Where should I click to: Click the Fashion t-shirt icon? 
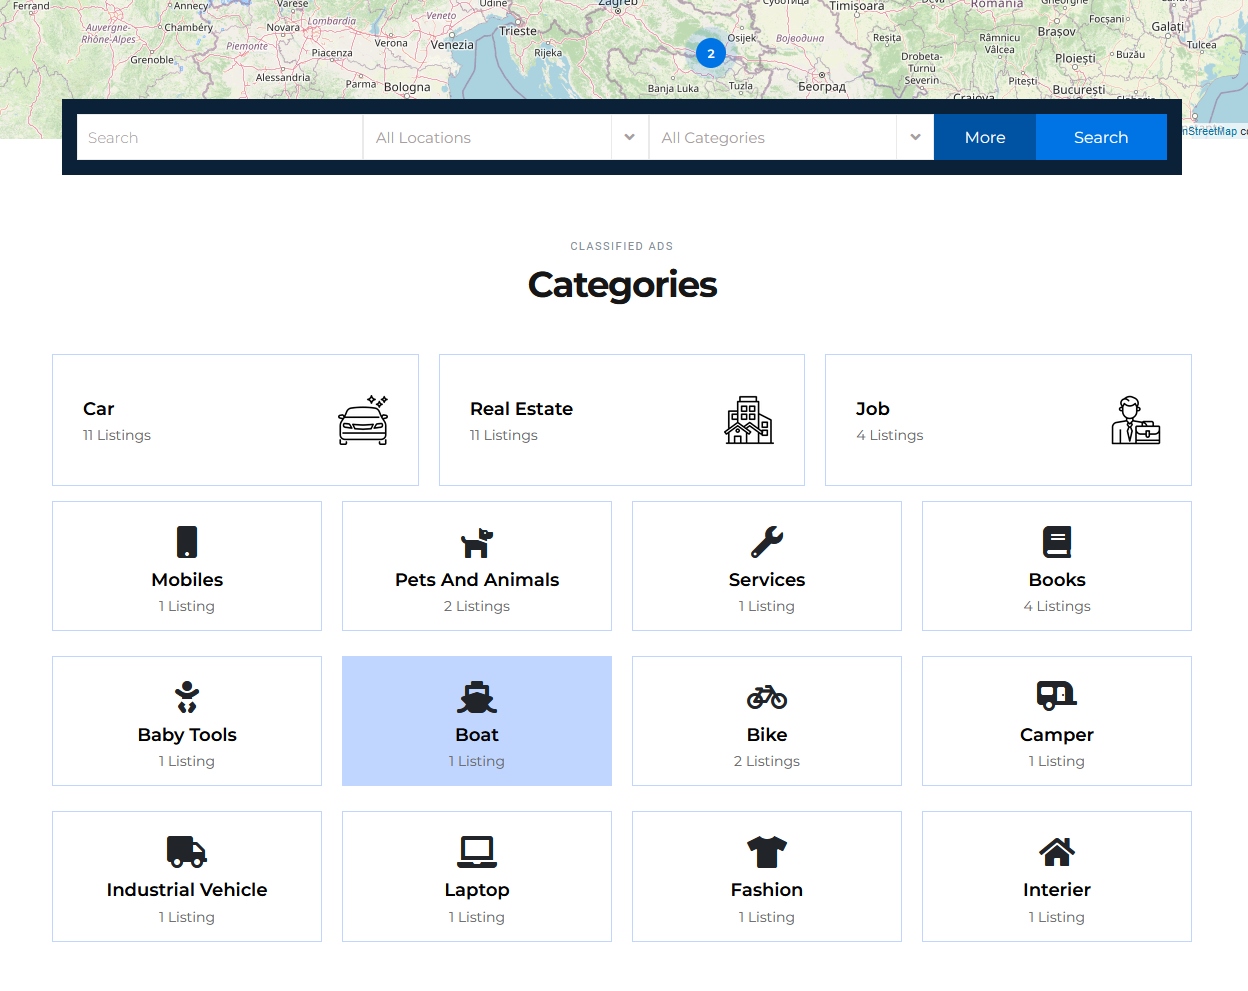click(x=767, y=852)
